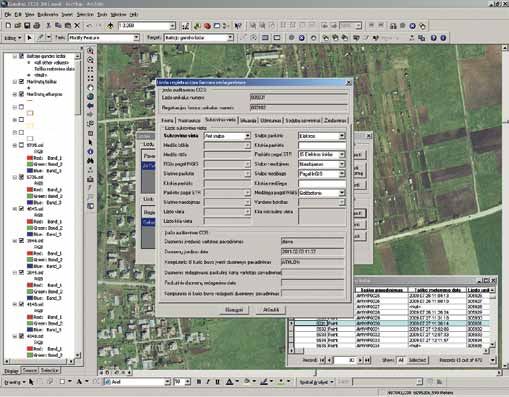Open the dropdown showing Elektros
The height and width of the screenshot is (397, 509).
[342, 136]
